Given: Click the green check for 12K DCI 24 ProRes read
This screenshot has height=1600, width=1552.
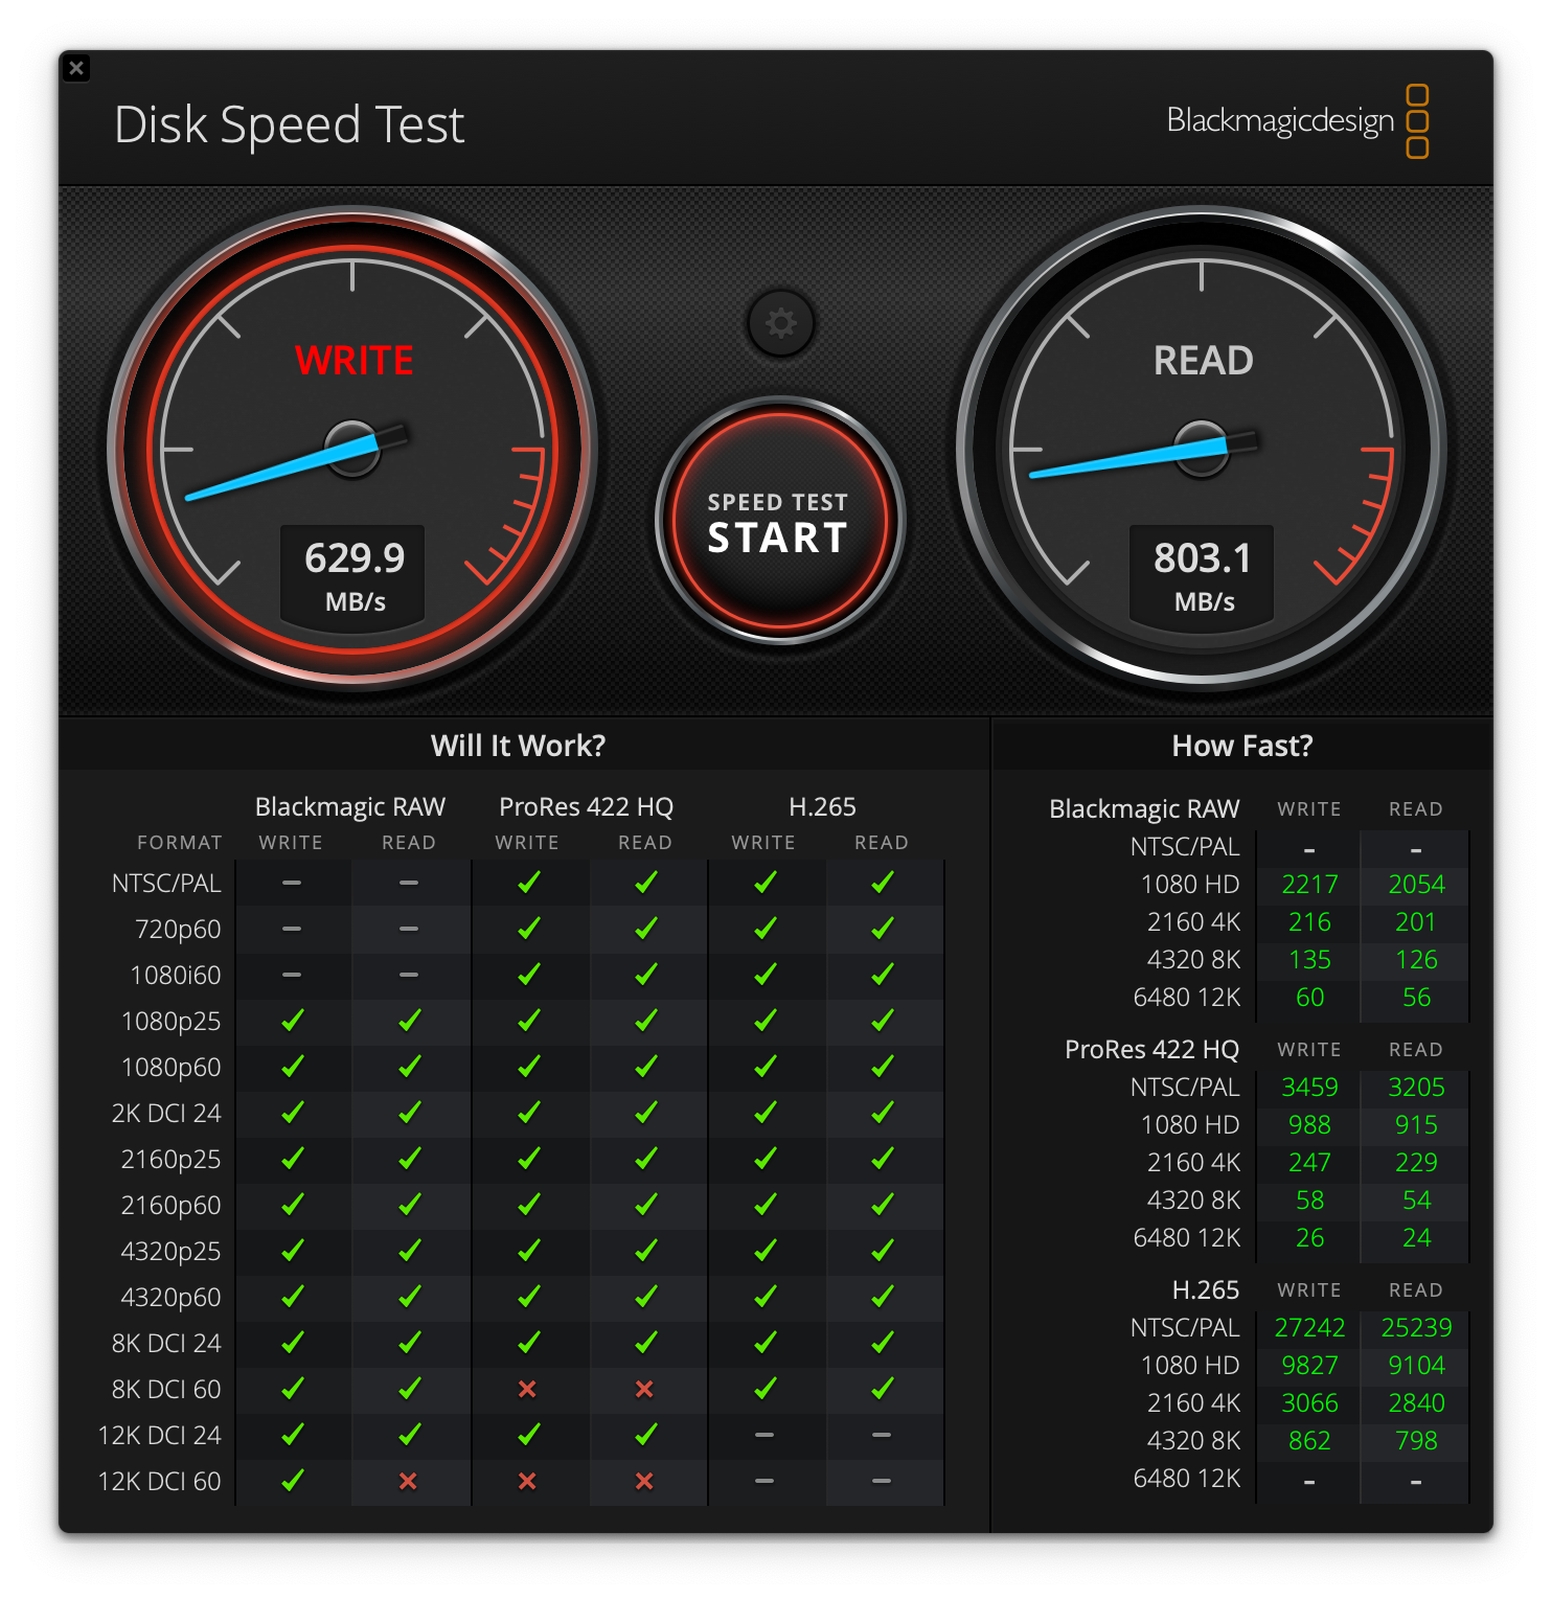Looking at the screenshot, I should [646, 1434].
